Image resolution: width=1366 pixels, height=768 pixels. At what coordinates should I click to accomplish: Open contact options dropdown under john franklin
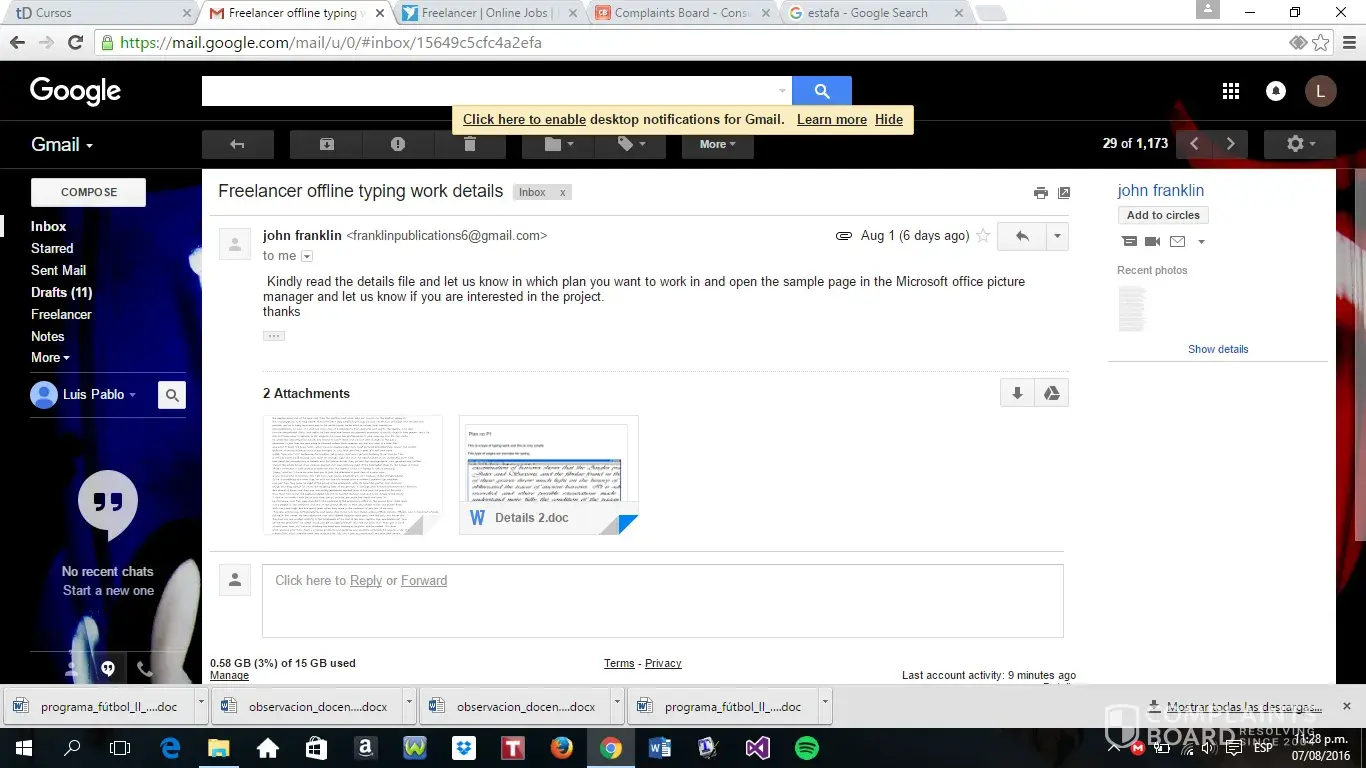[1201, 241]
